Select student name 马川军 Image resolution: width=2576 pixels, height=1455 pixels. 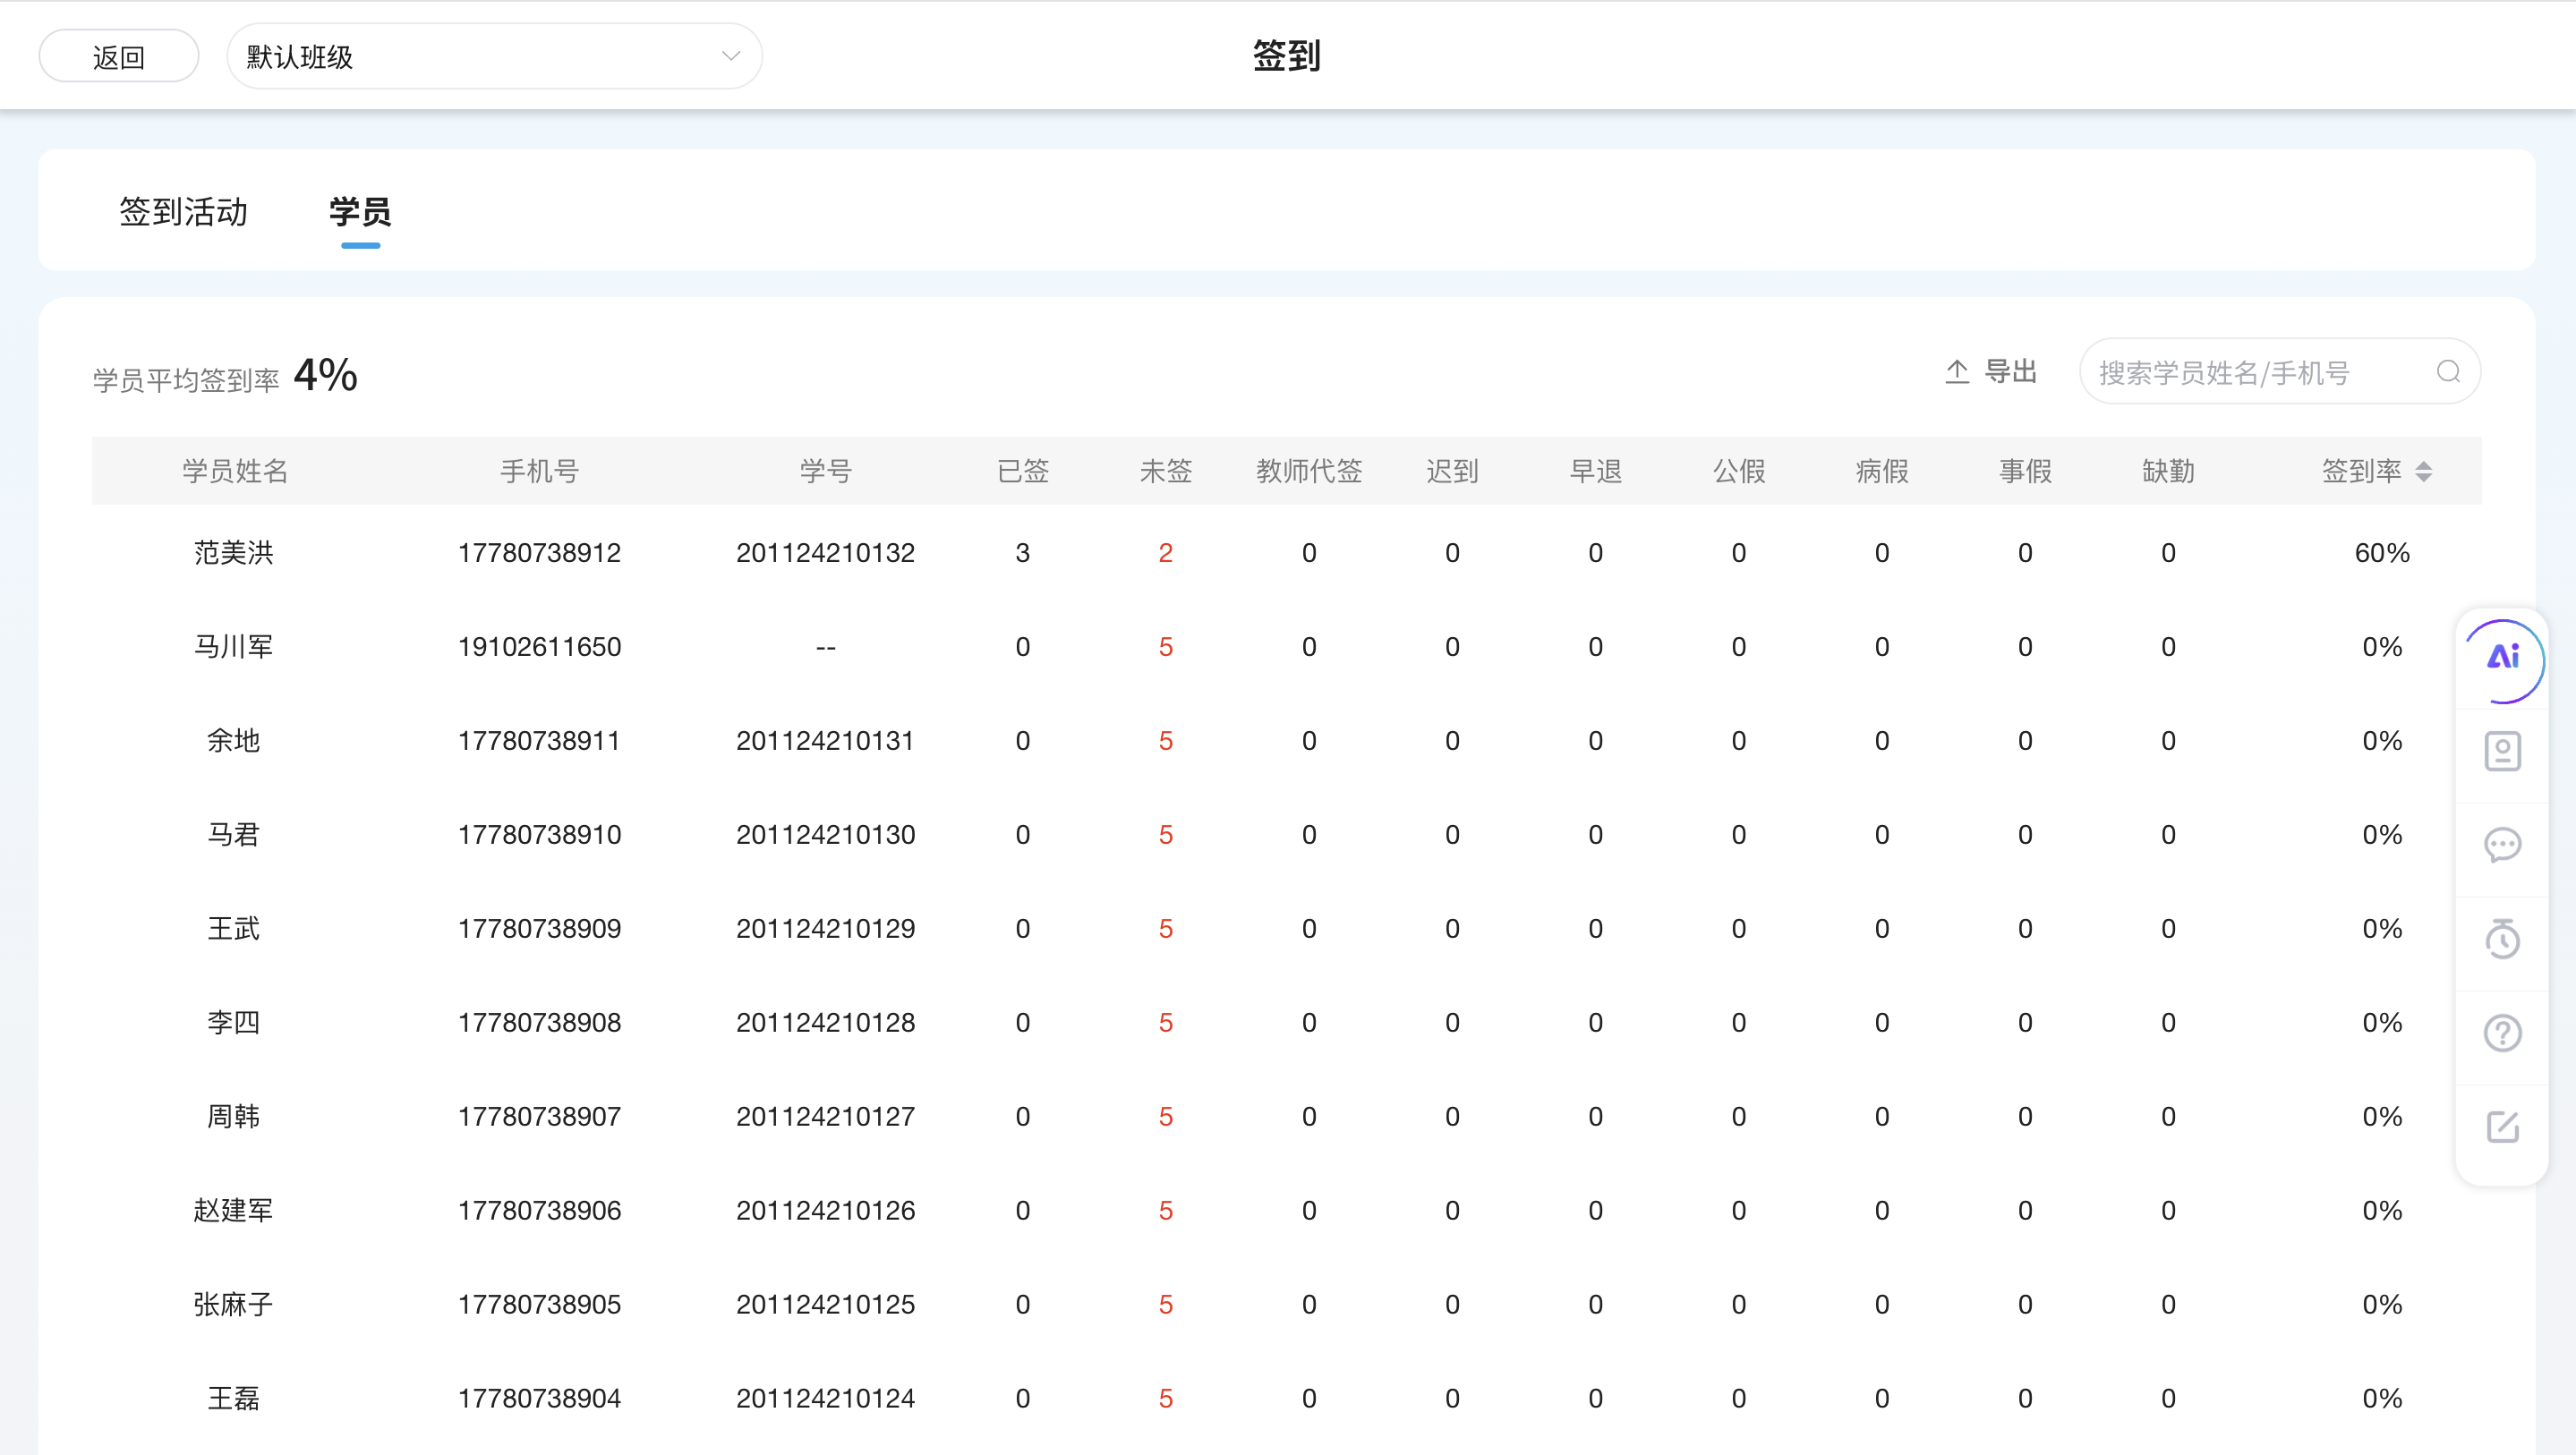[x=234, y=647]
